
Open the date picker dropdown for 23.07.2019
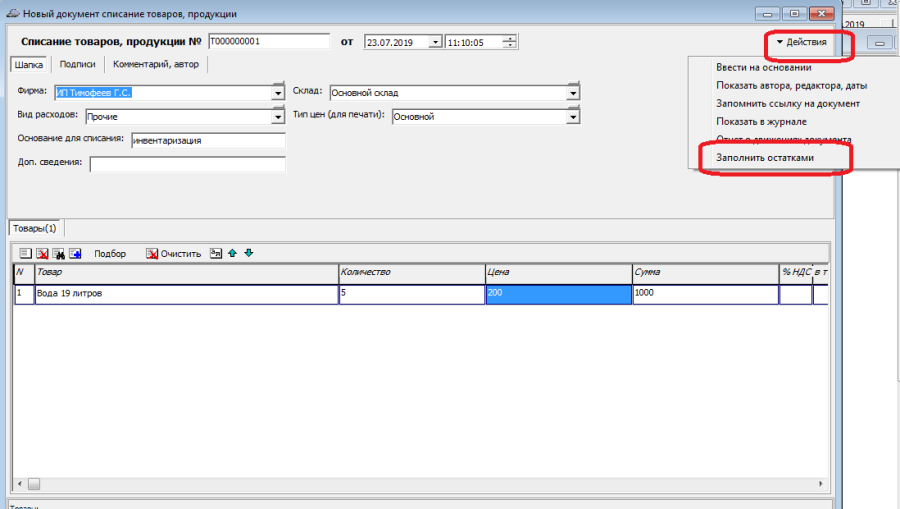(x=435, y=42)
